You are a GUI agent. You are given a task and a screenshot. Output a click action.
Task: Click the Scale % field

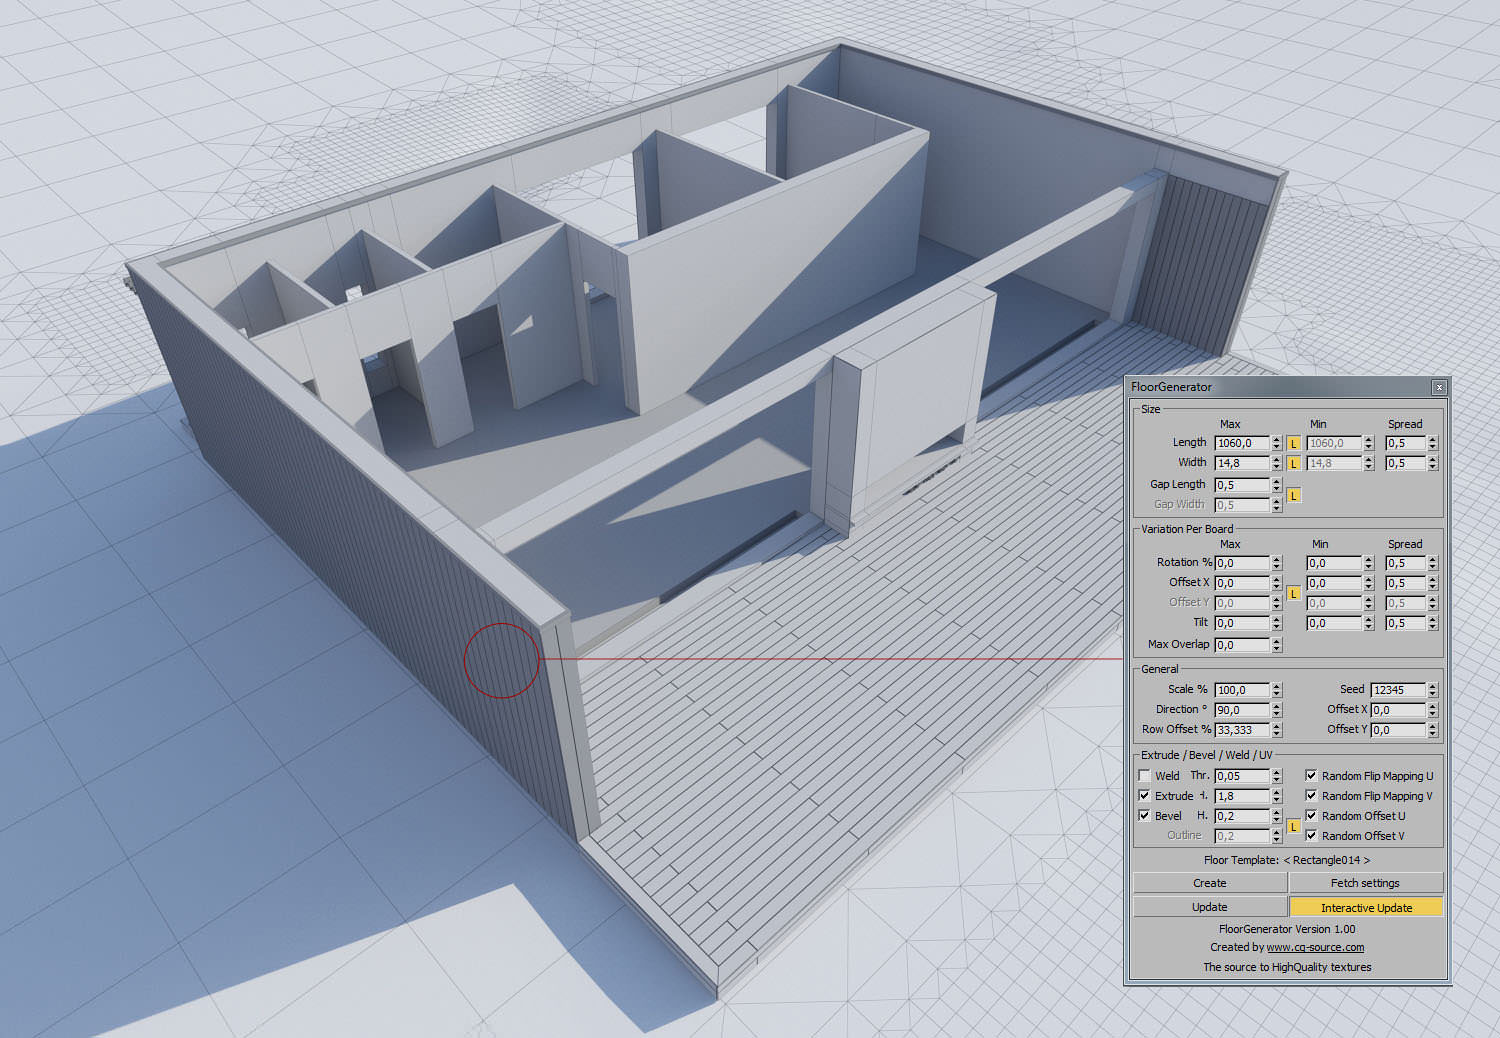[1242, 690]
